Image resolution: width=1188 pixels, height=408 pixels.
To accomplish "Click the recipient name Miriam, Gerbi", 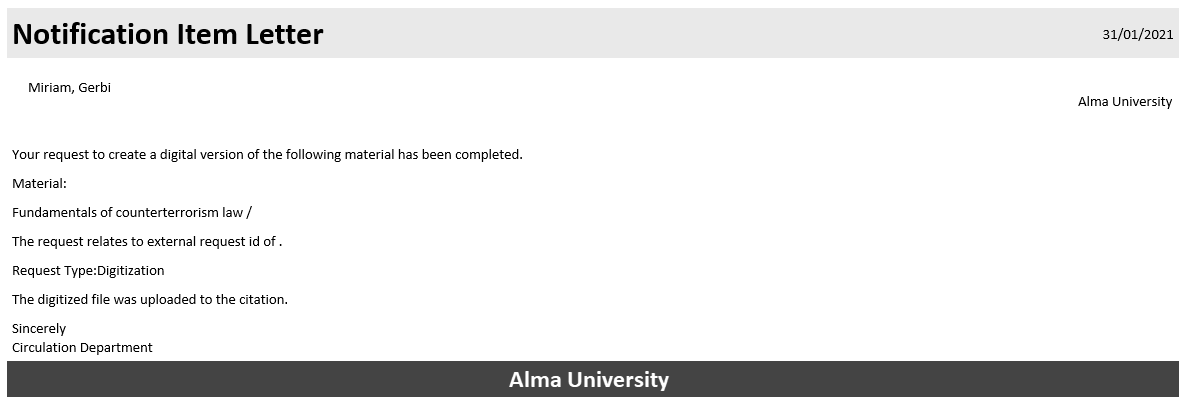I will tap(69, 88).
